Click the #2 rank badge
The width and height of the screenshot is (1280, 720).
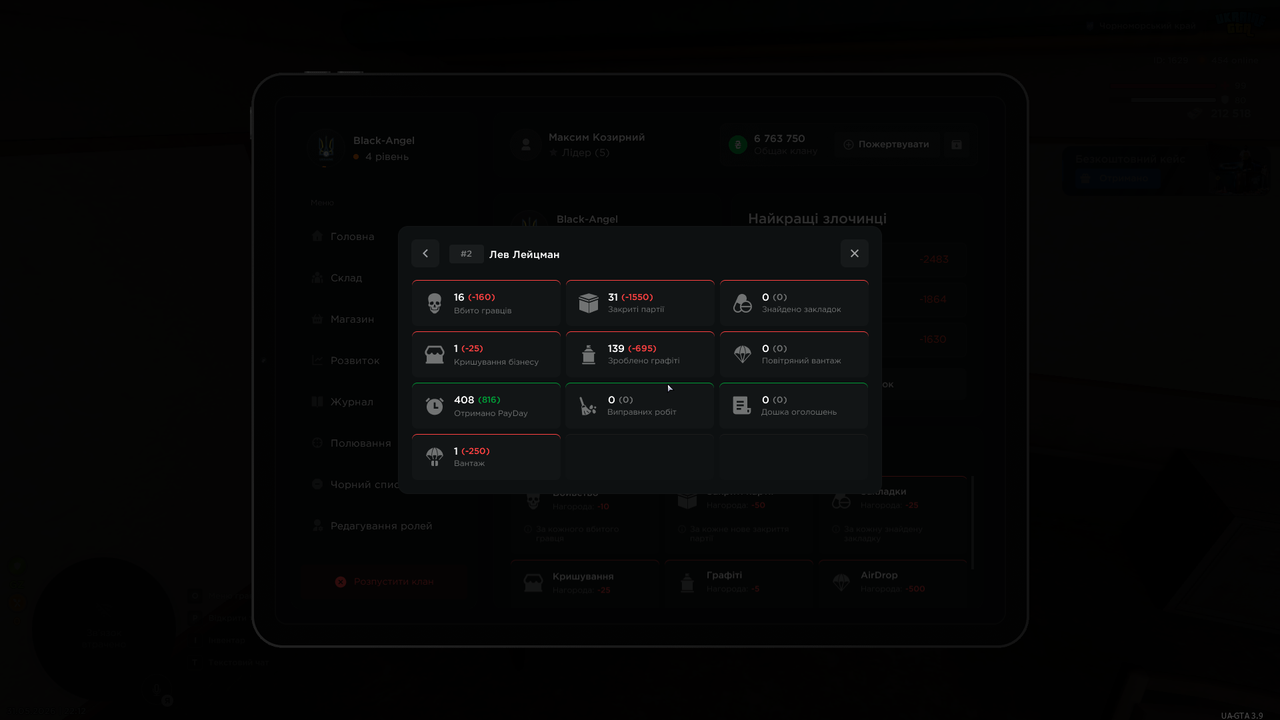(466, 254)
